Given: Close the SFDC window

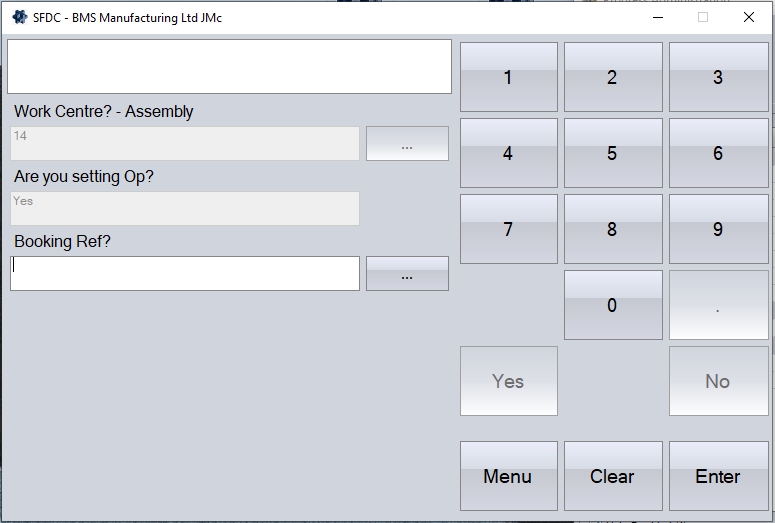Looking at the screenshot, I should click(x=749, y=17).
